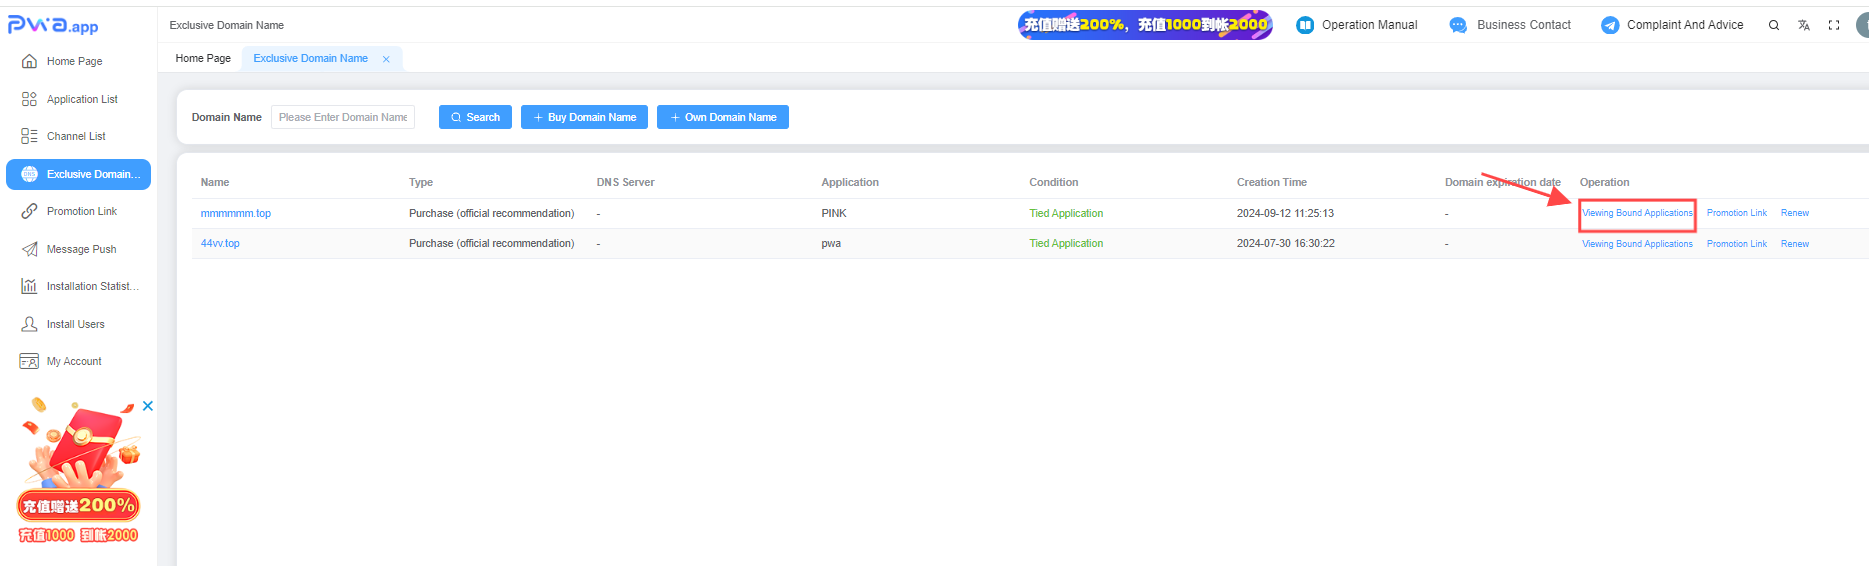Select Install Users in sidebar
Image resolution: width=1869 pixels, height=566 pixels.
coord(75,324)
